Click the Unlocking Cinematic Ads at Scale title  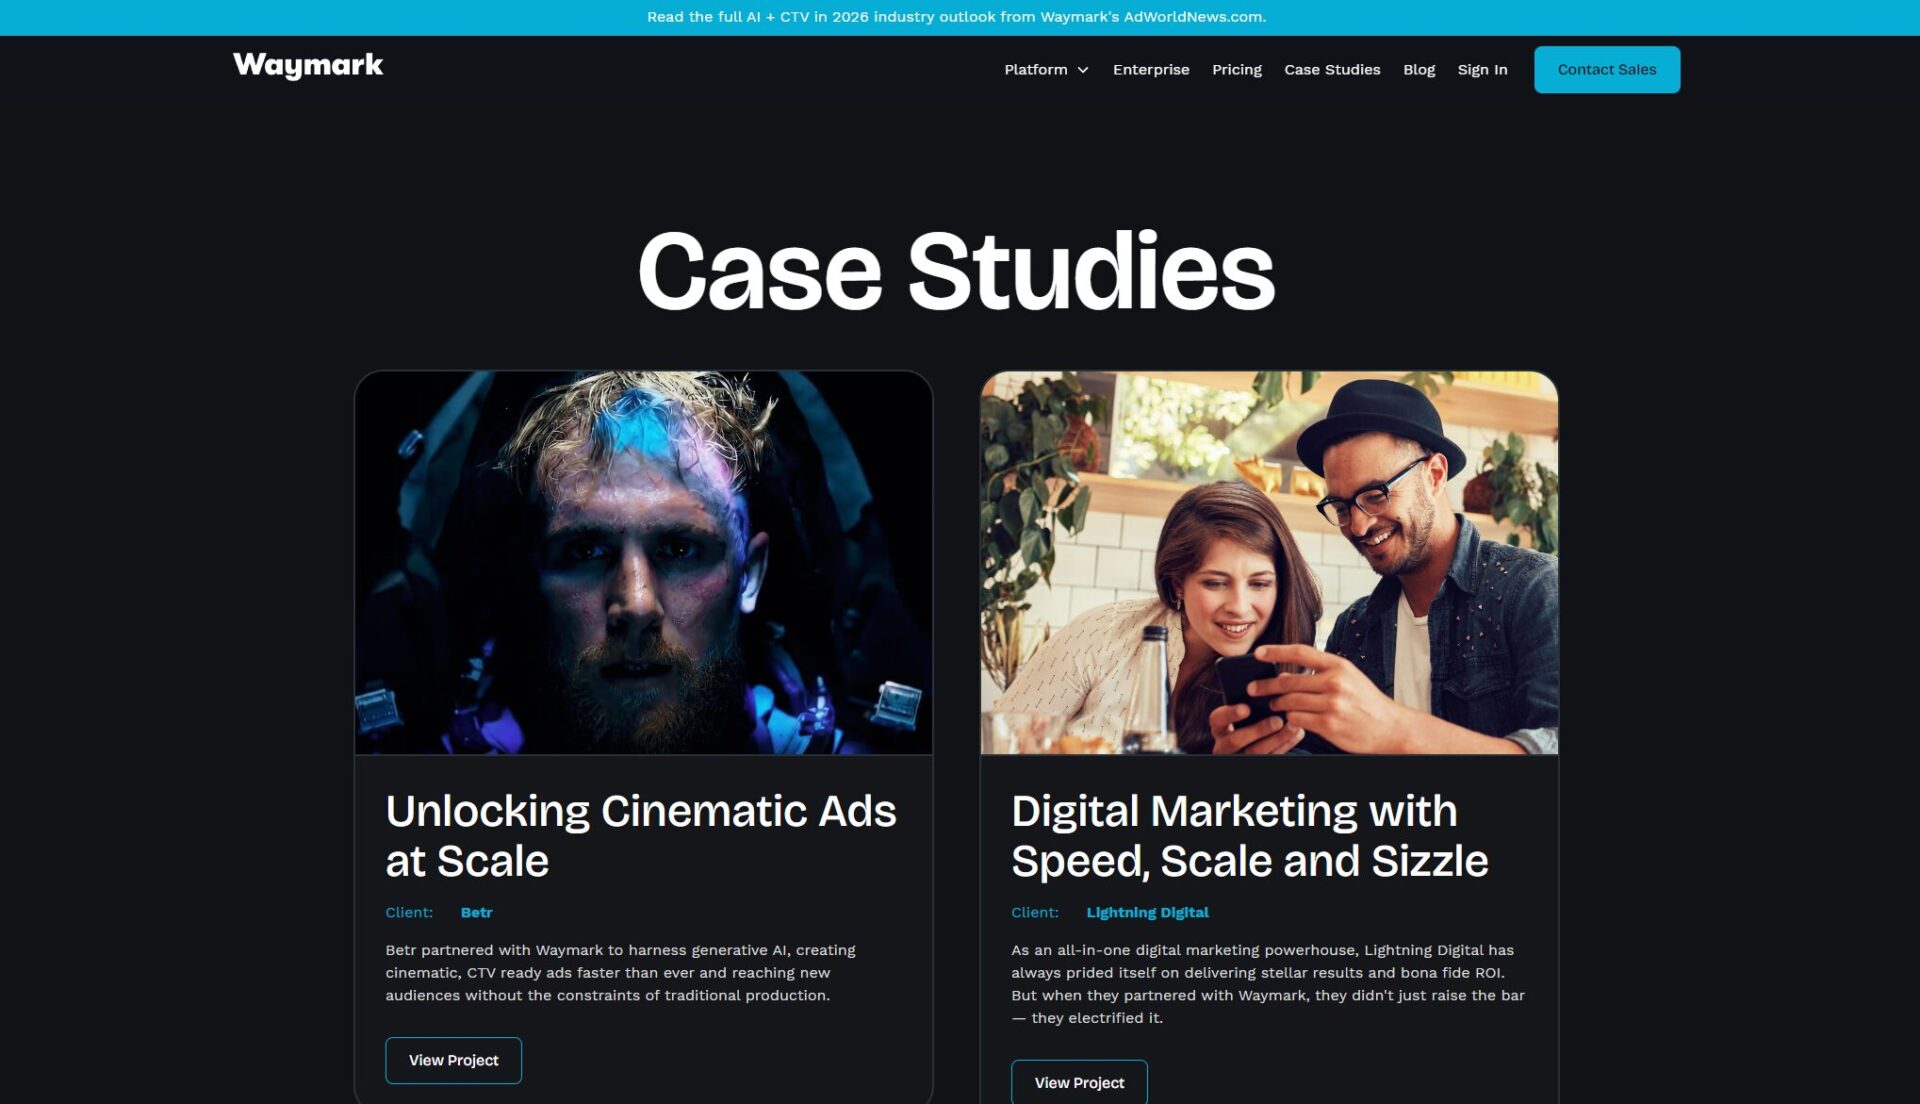point(640,836)
